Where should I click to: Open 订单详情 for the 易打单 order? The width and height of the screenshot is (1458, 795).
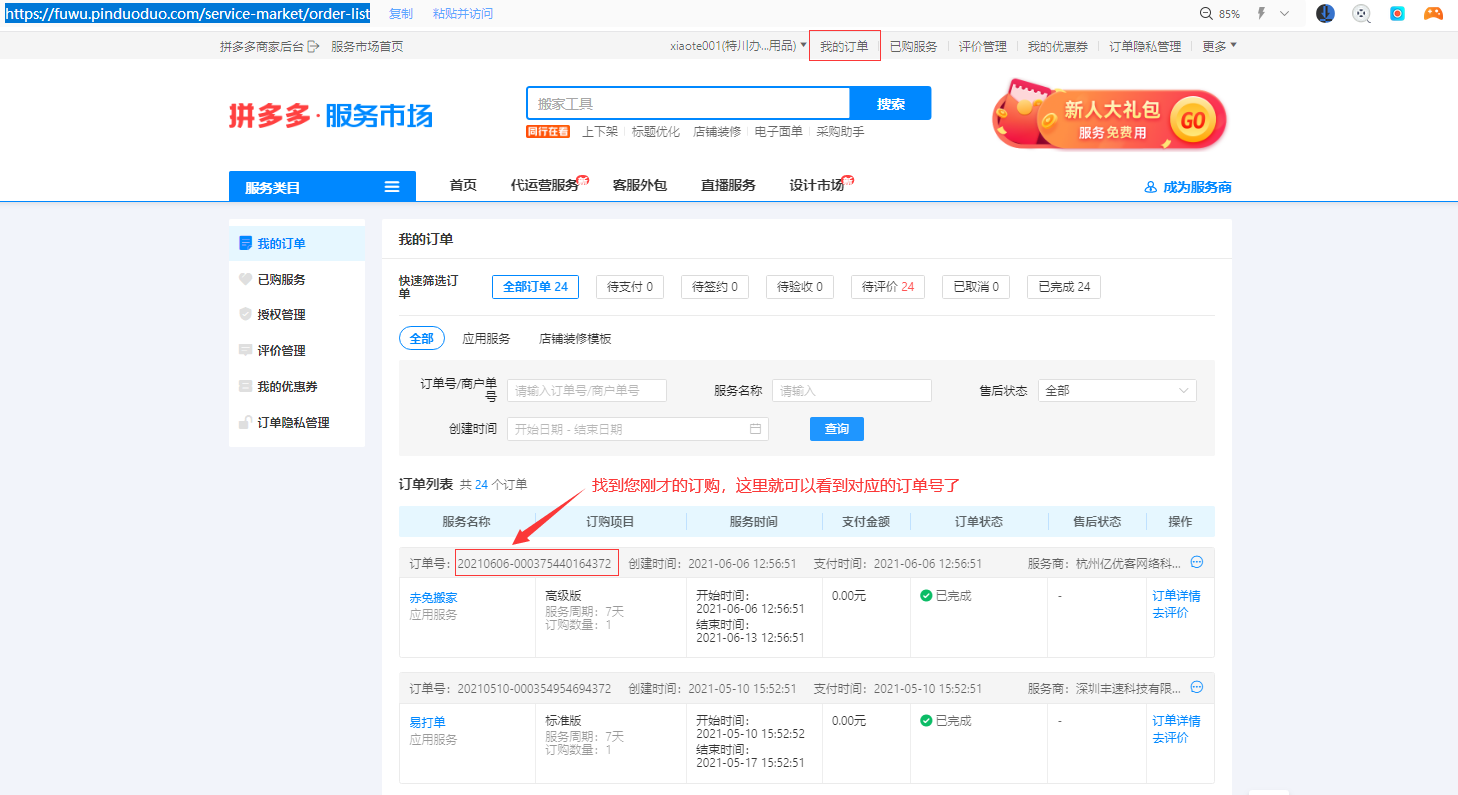point(1176,720)
